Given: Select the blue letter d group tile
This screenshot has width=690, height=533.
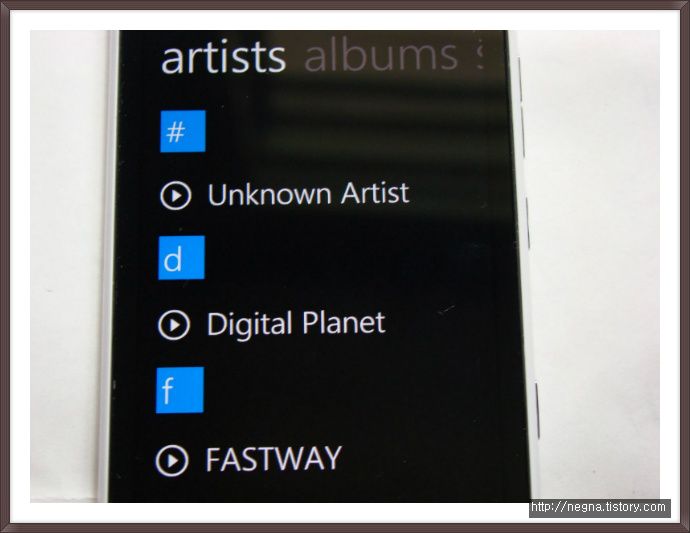Looking at the screenshot, I should tap(181, 258).
